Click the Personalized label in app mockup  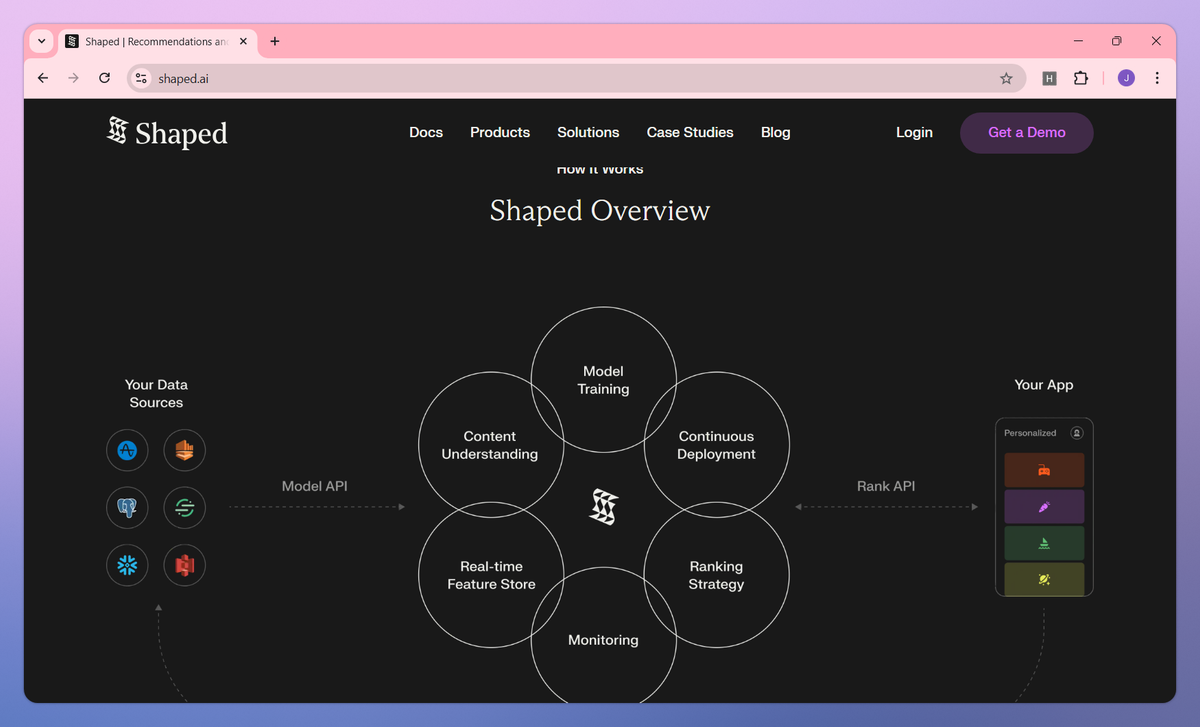pyautogui.click(x=1030, y=433)
